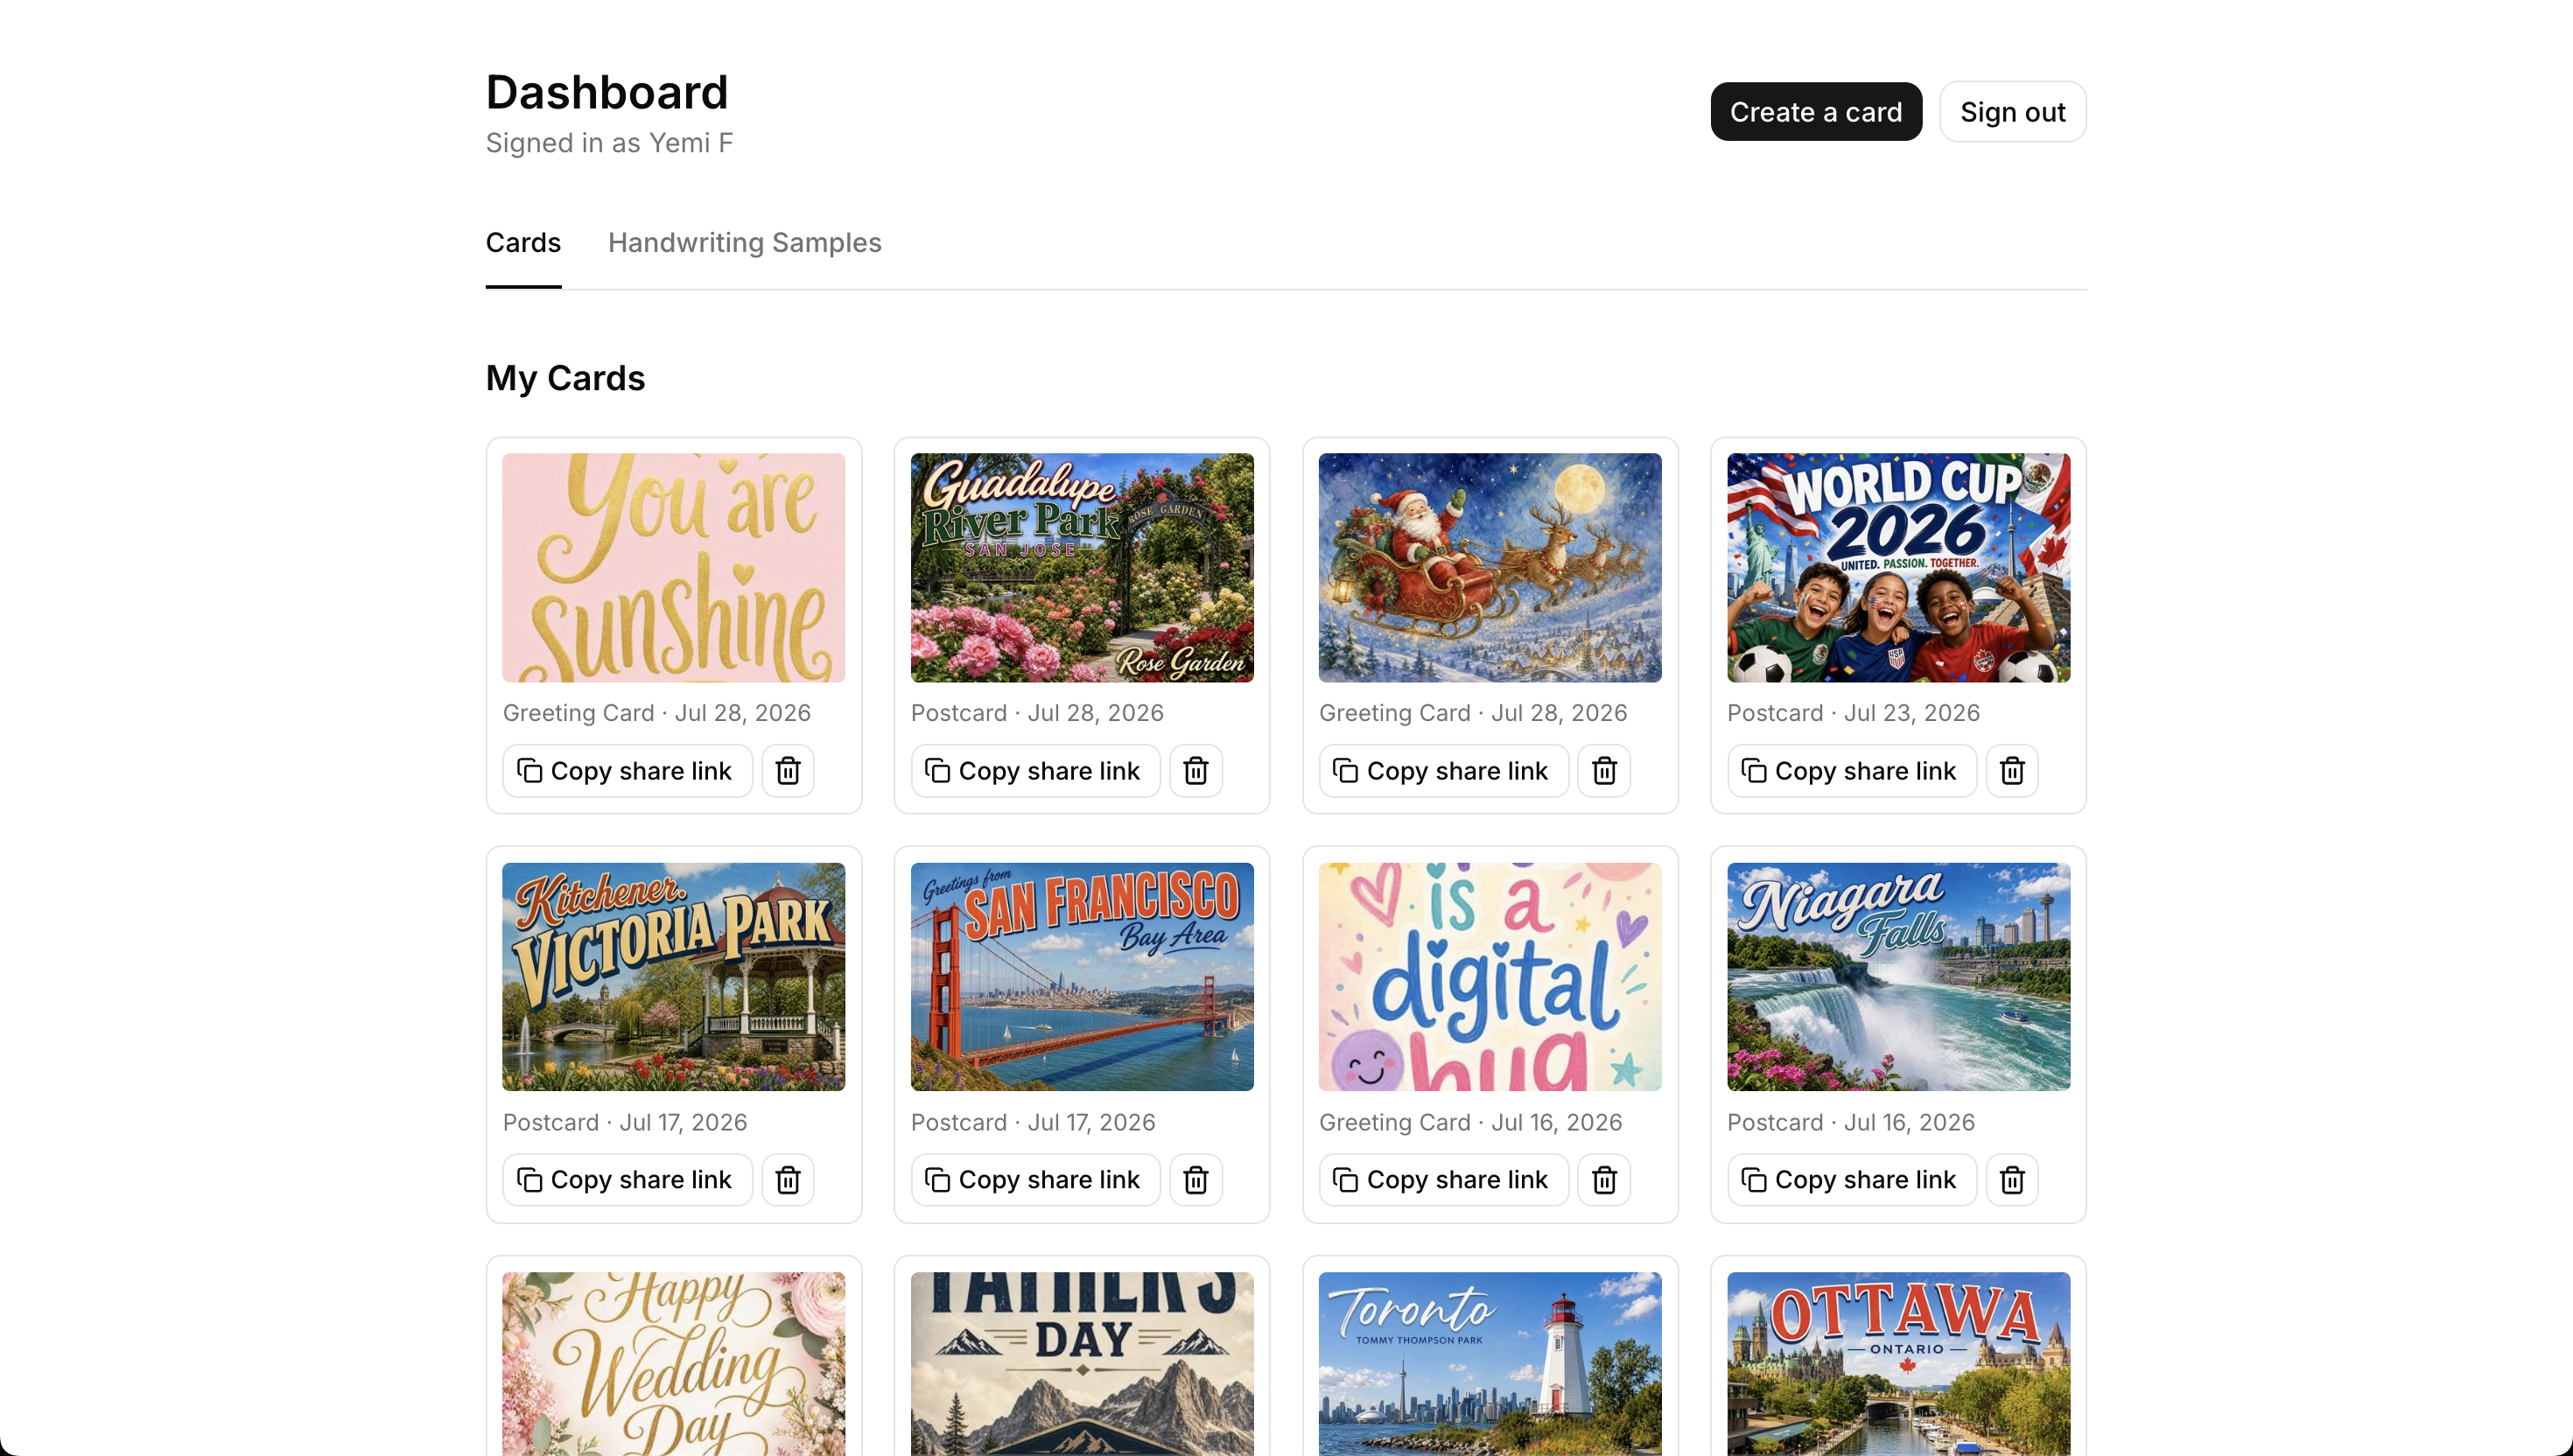Click the Create a card button
This screenshot has height=1456, width=2573.
(x=1816, y=112)
